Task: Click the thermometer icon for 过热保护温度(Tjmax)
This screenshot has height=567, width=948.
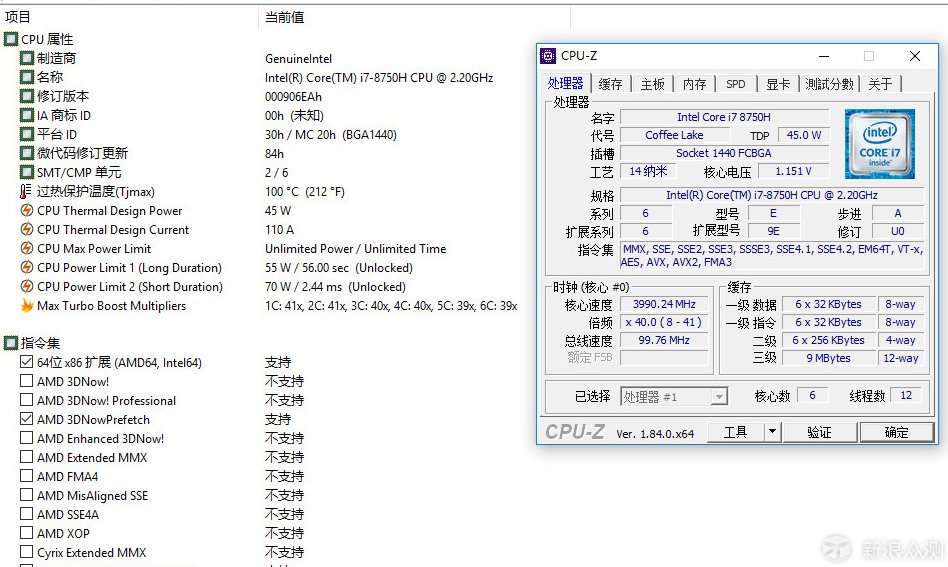Action: [x=25, y=191]
